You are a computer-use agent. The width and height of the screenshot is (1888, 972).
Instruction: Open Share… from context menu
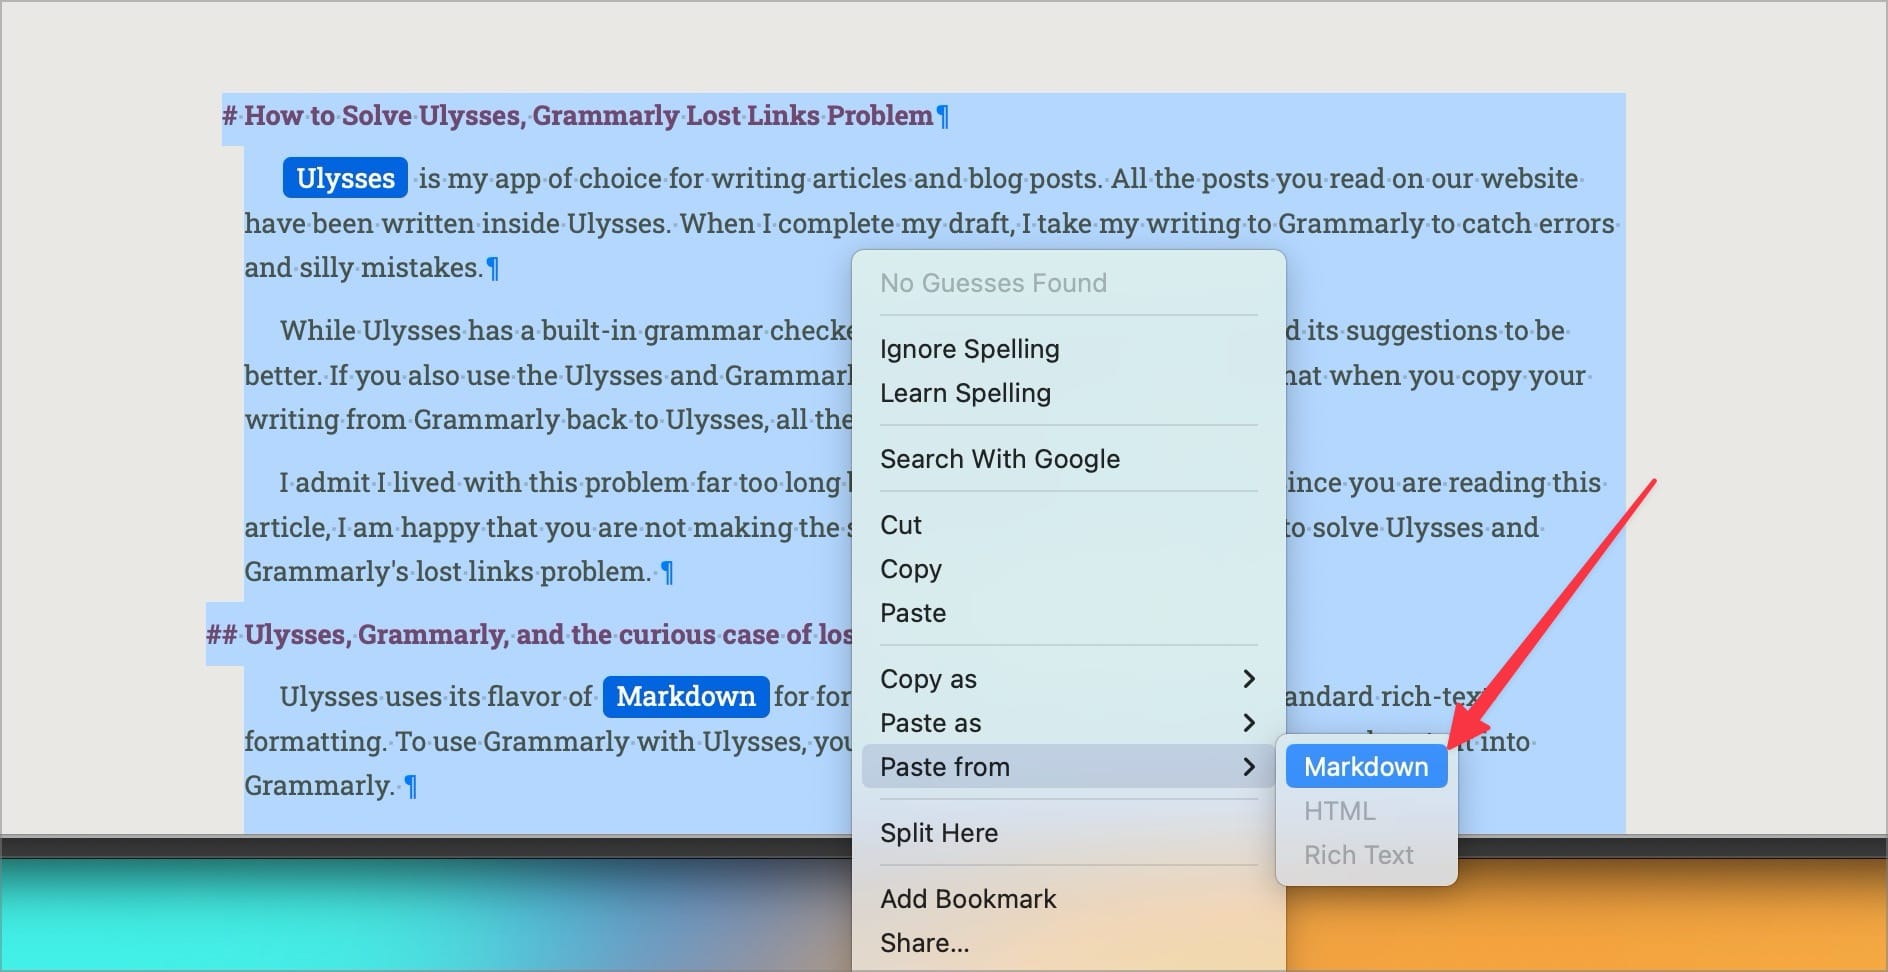[x=1068, y=943]
